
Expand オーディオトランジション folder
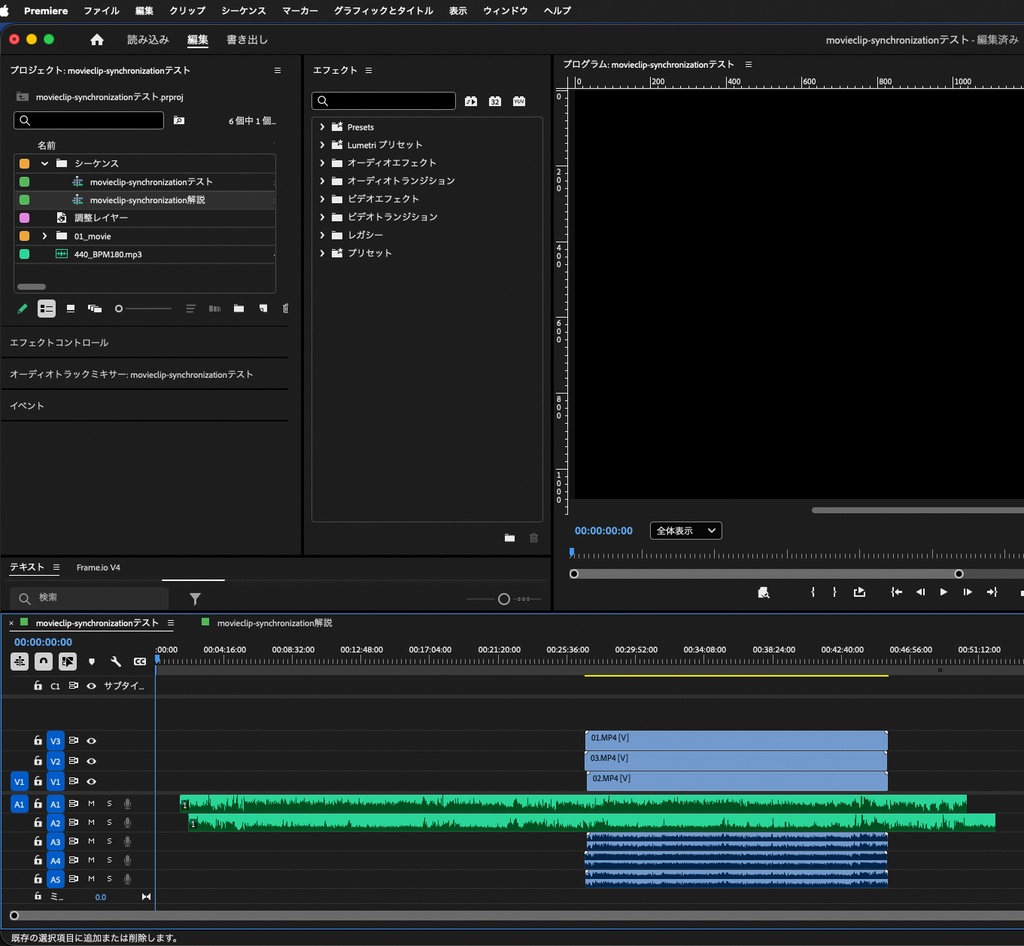(x=322, y=181)
